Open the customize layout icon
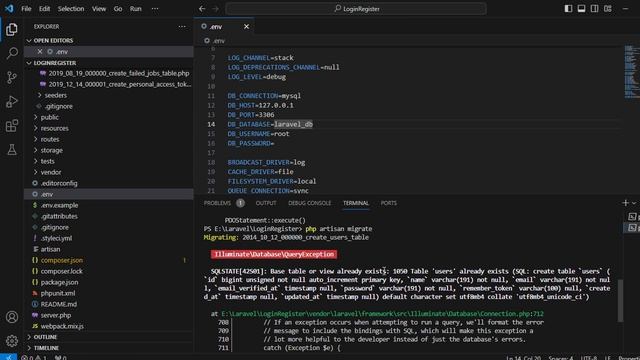 coord(608,9)
